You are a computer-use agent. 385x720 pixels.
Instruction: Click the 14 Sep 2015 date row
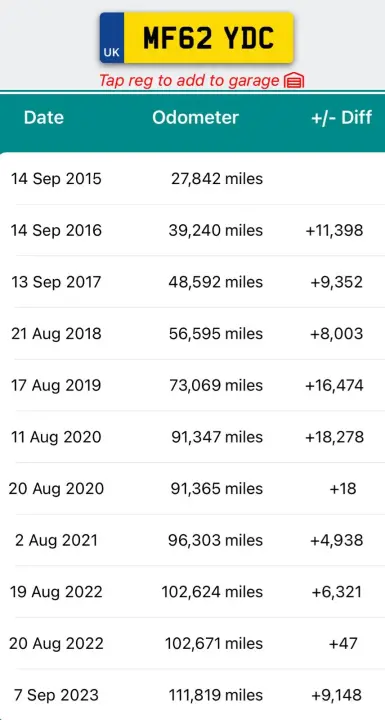(192, 179)
